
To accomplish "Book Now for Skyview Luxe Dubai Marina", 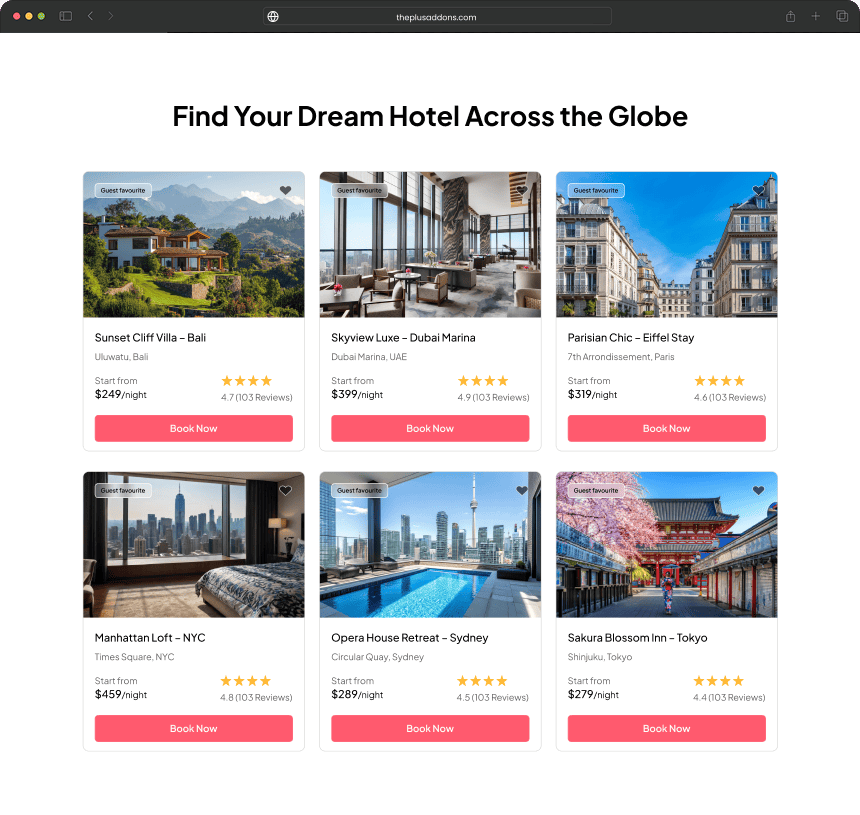I will point(430,428).
